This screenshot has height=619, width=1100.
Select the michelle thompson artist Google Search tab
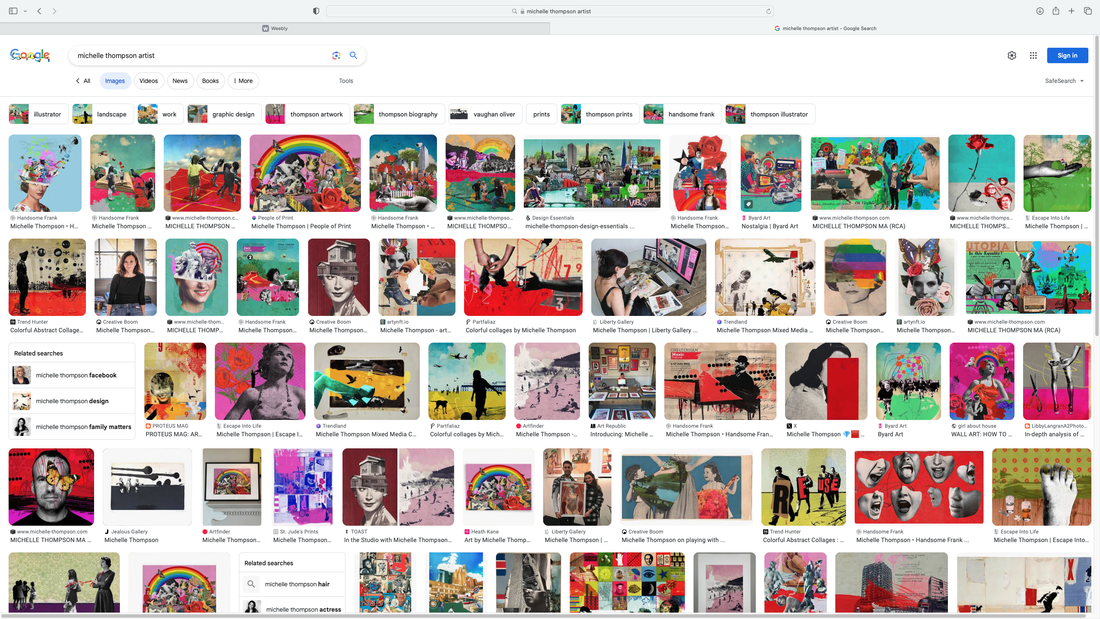(x=825, y=28)
